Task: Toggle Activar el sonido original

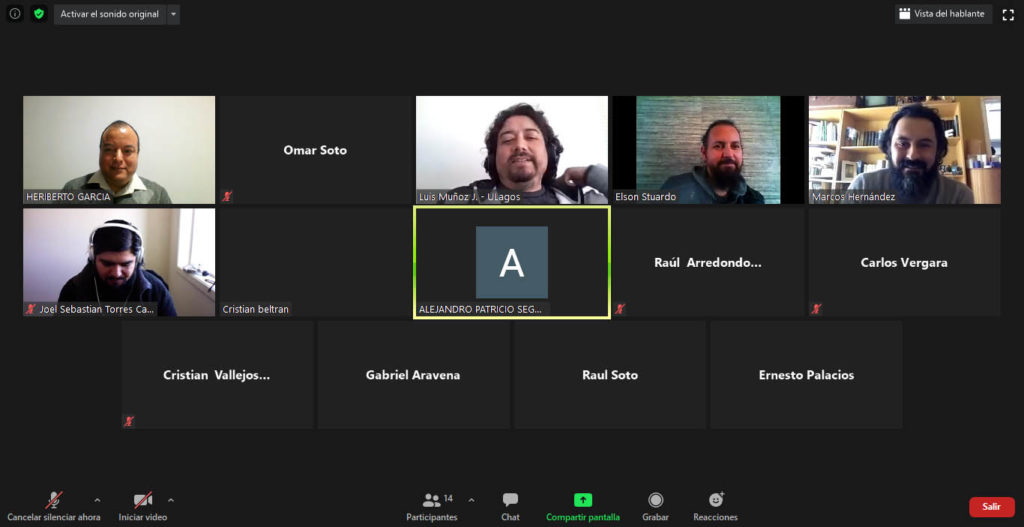Action: click(x=109, y=14)
